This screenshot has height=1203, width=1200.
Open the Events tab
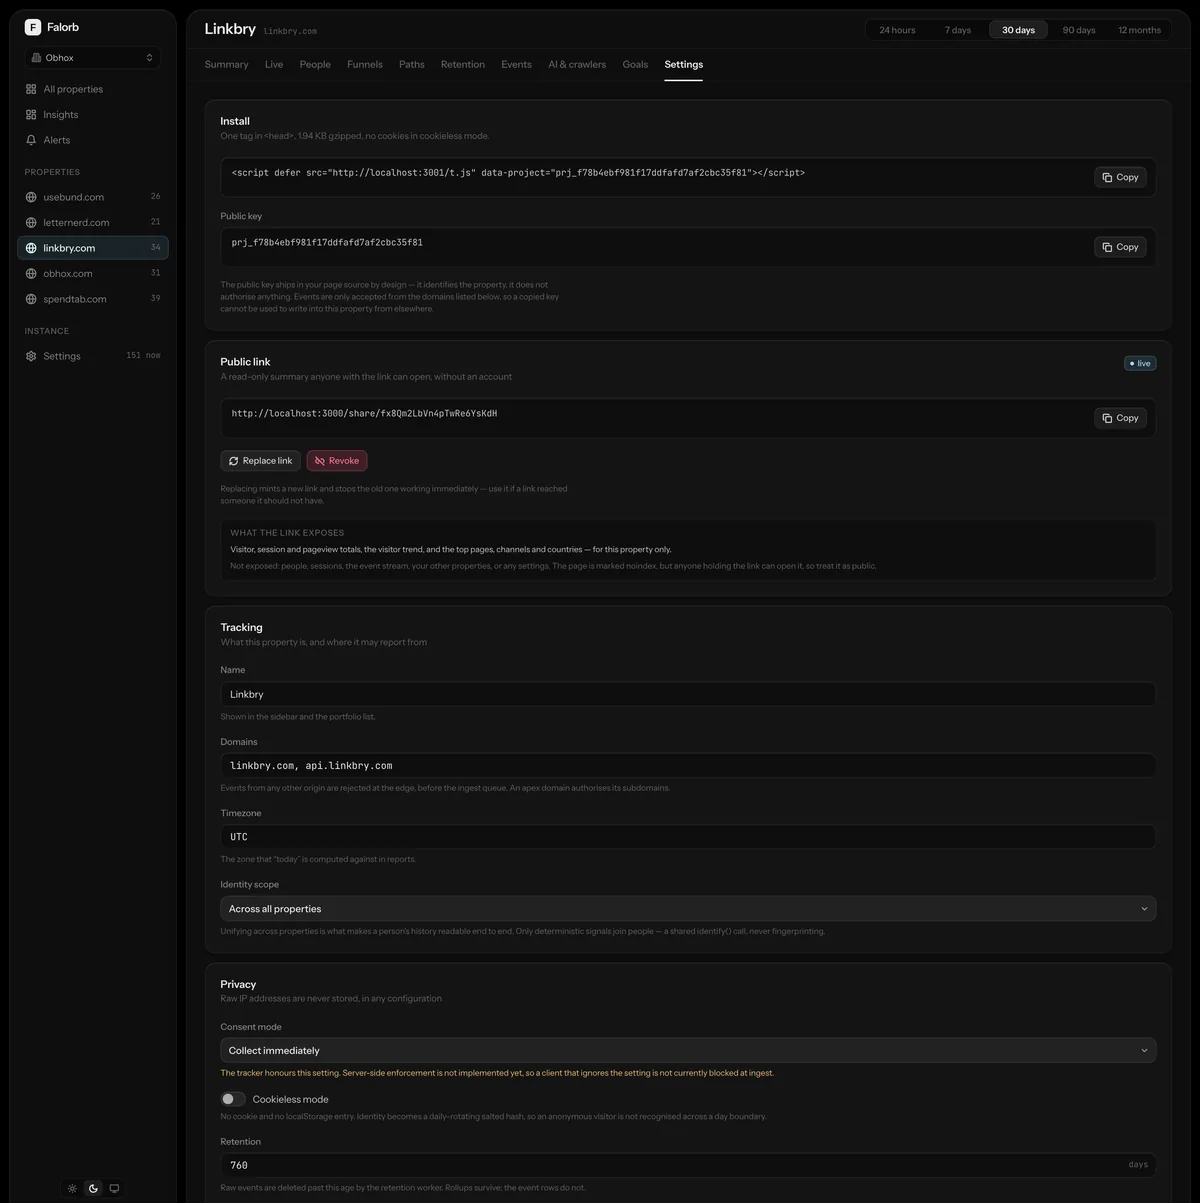point(516,64)
